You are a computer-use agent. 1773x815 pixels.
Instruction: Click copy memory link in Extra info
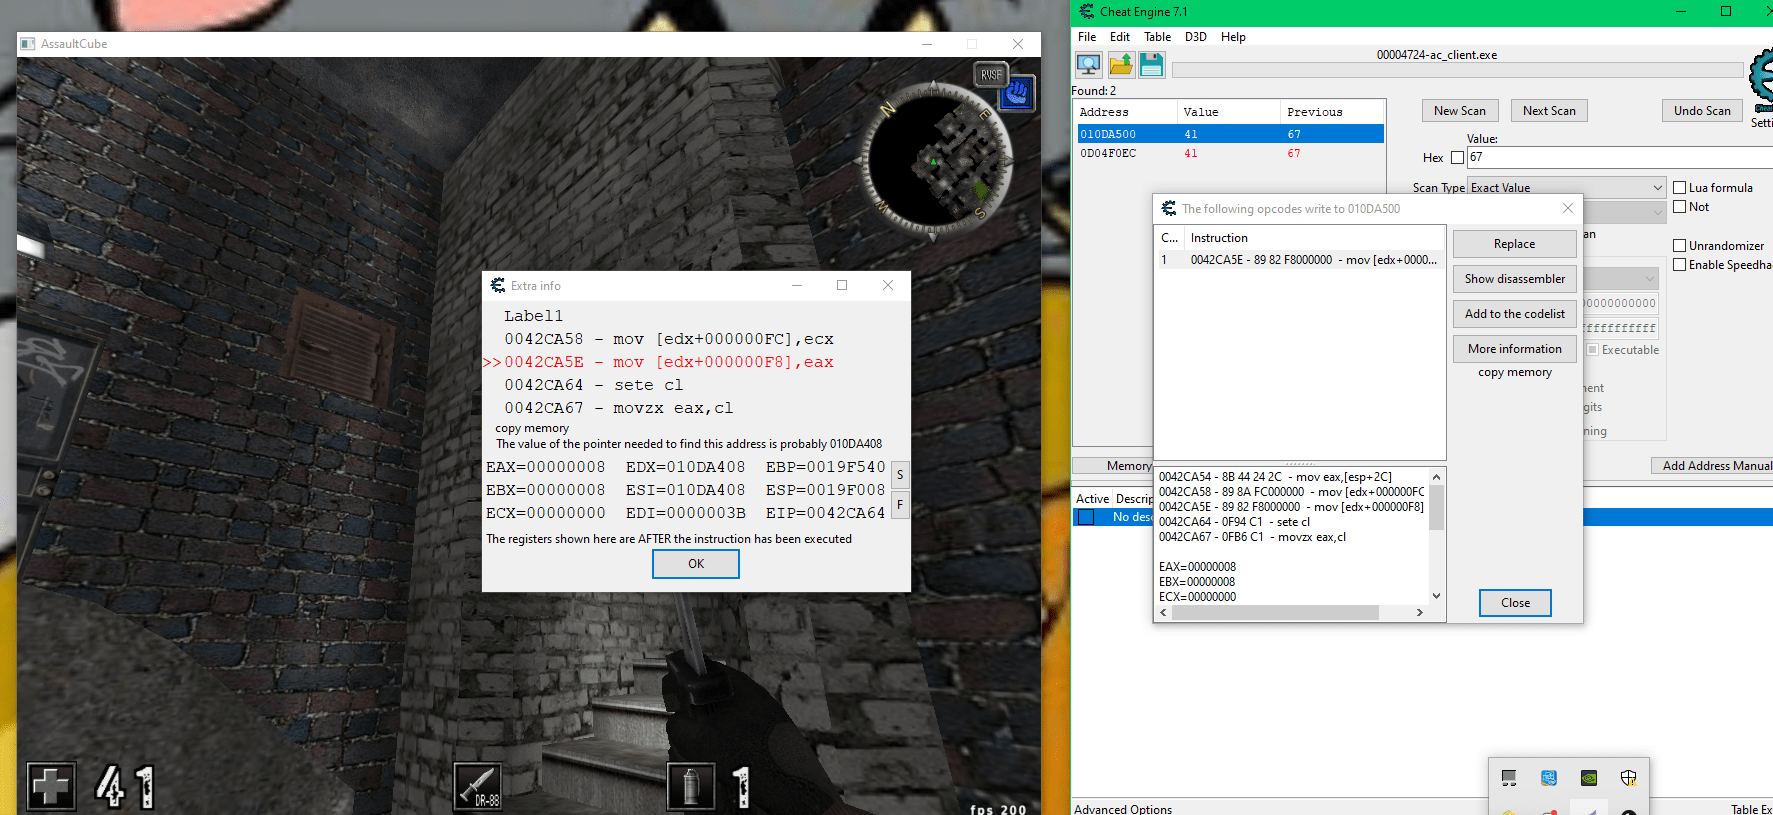coord(532,428)
